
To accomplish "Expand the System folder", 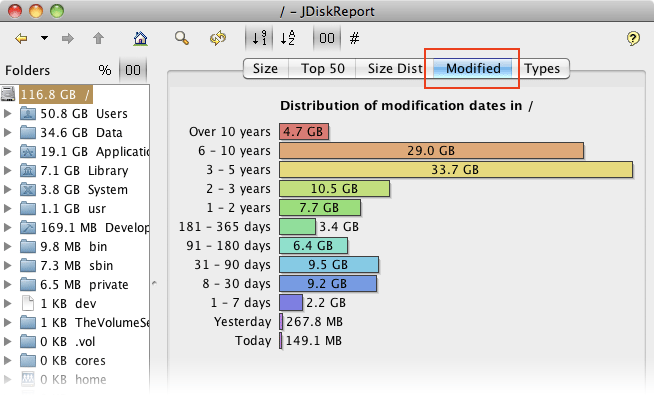I will (7, 189).
